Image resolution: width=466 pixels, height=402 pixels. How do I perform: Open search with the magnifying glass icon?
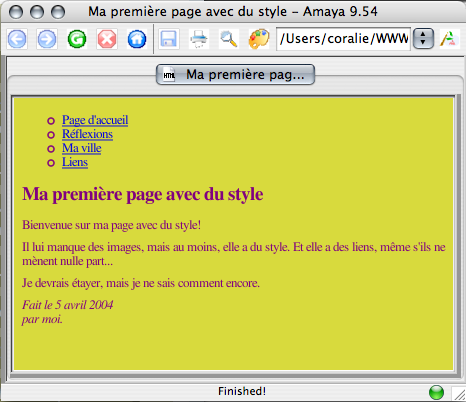pyautogui.click(x=229, y=39)
